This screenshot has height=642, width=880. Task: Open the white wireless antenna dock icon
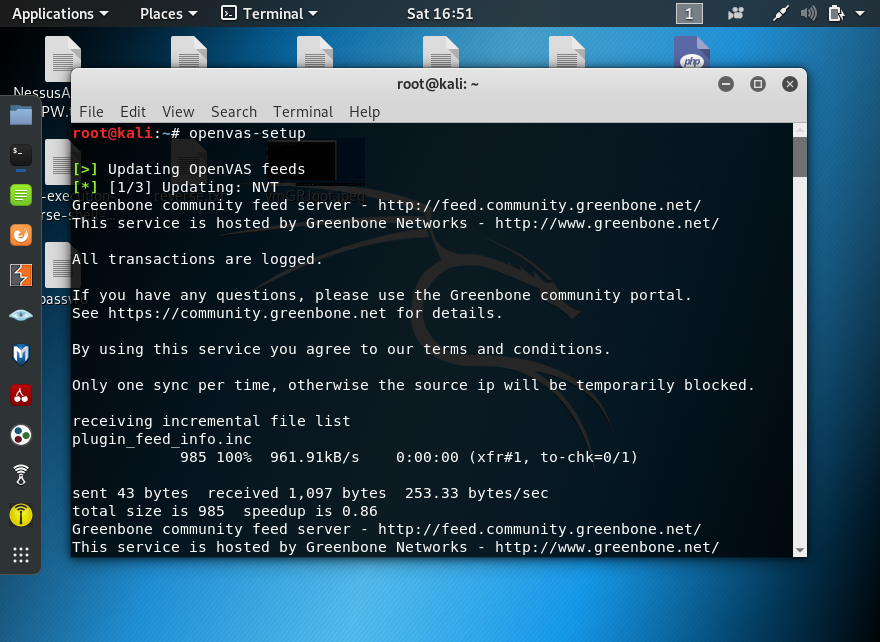coord(21,475)
